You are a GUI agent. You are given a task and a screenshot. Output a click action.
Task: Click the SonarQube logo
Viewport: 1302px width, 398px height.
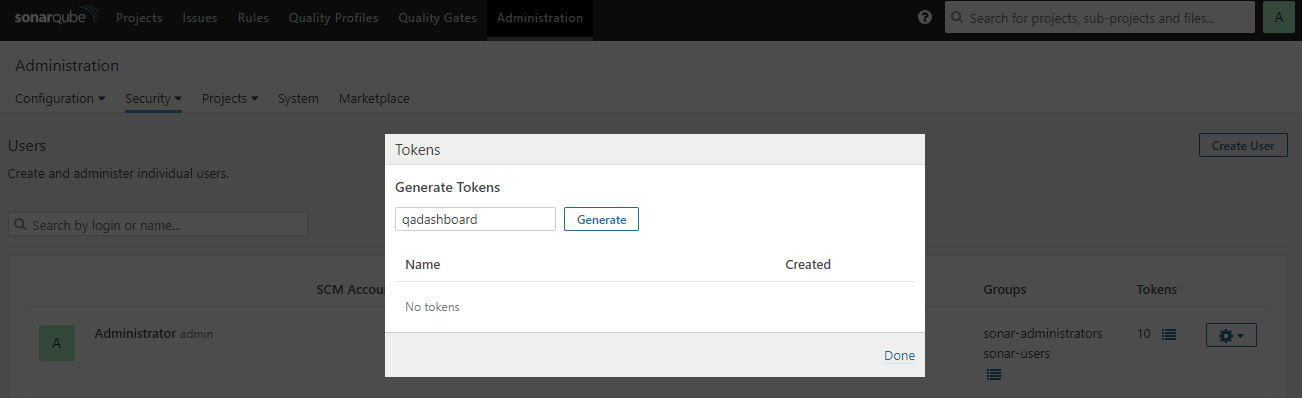[56, 17]
